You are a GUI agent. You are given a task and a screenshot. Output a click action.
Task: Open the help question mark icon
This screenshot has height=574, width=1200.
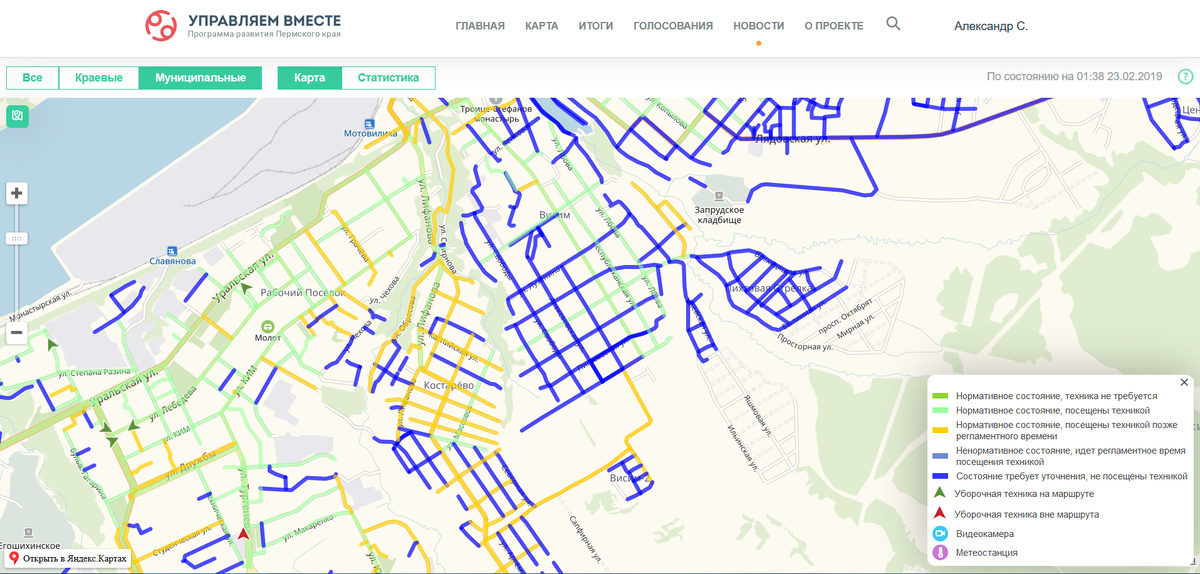[x=1186, y=76]
